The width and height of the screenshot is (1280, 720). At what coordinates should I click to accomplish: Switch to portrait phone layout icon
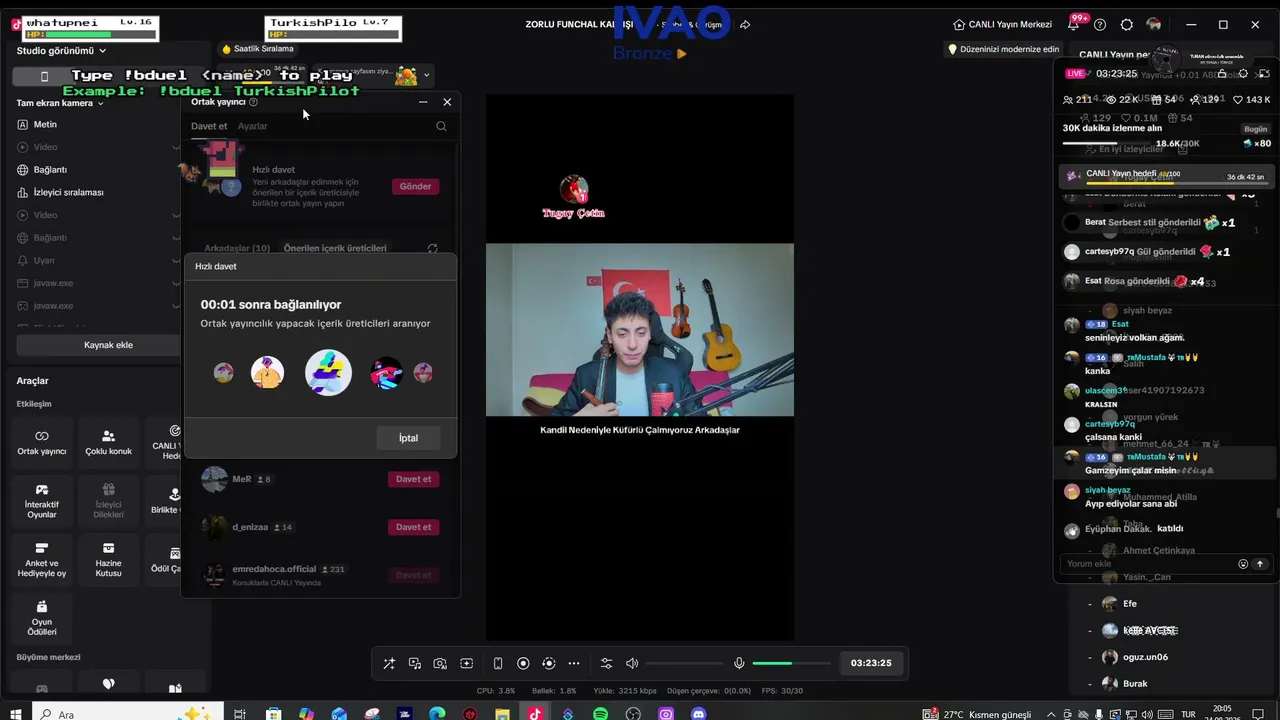[498, 663]
